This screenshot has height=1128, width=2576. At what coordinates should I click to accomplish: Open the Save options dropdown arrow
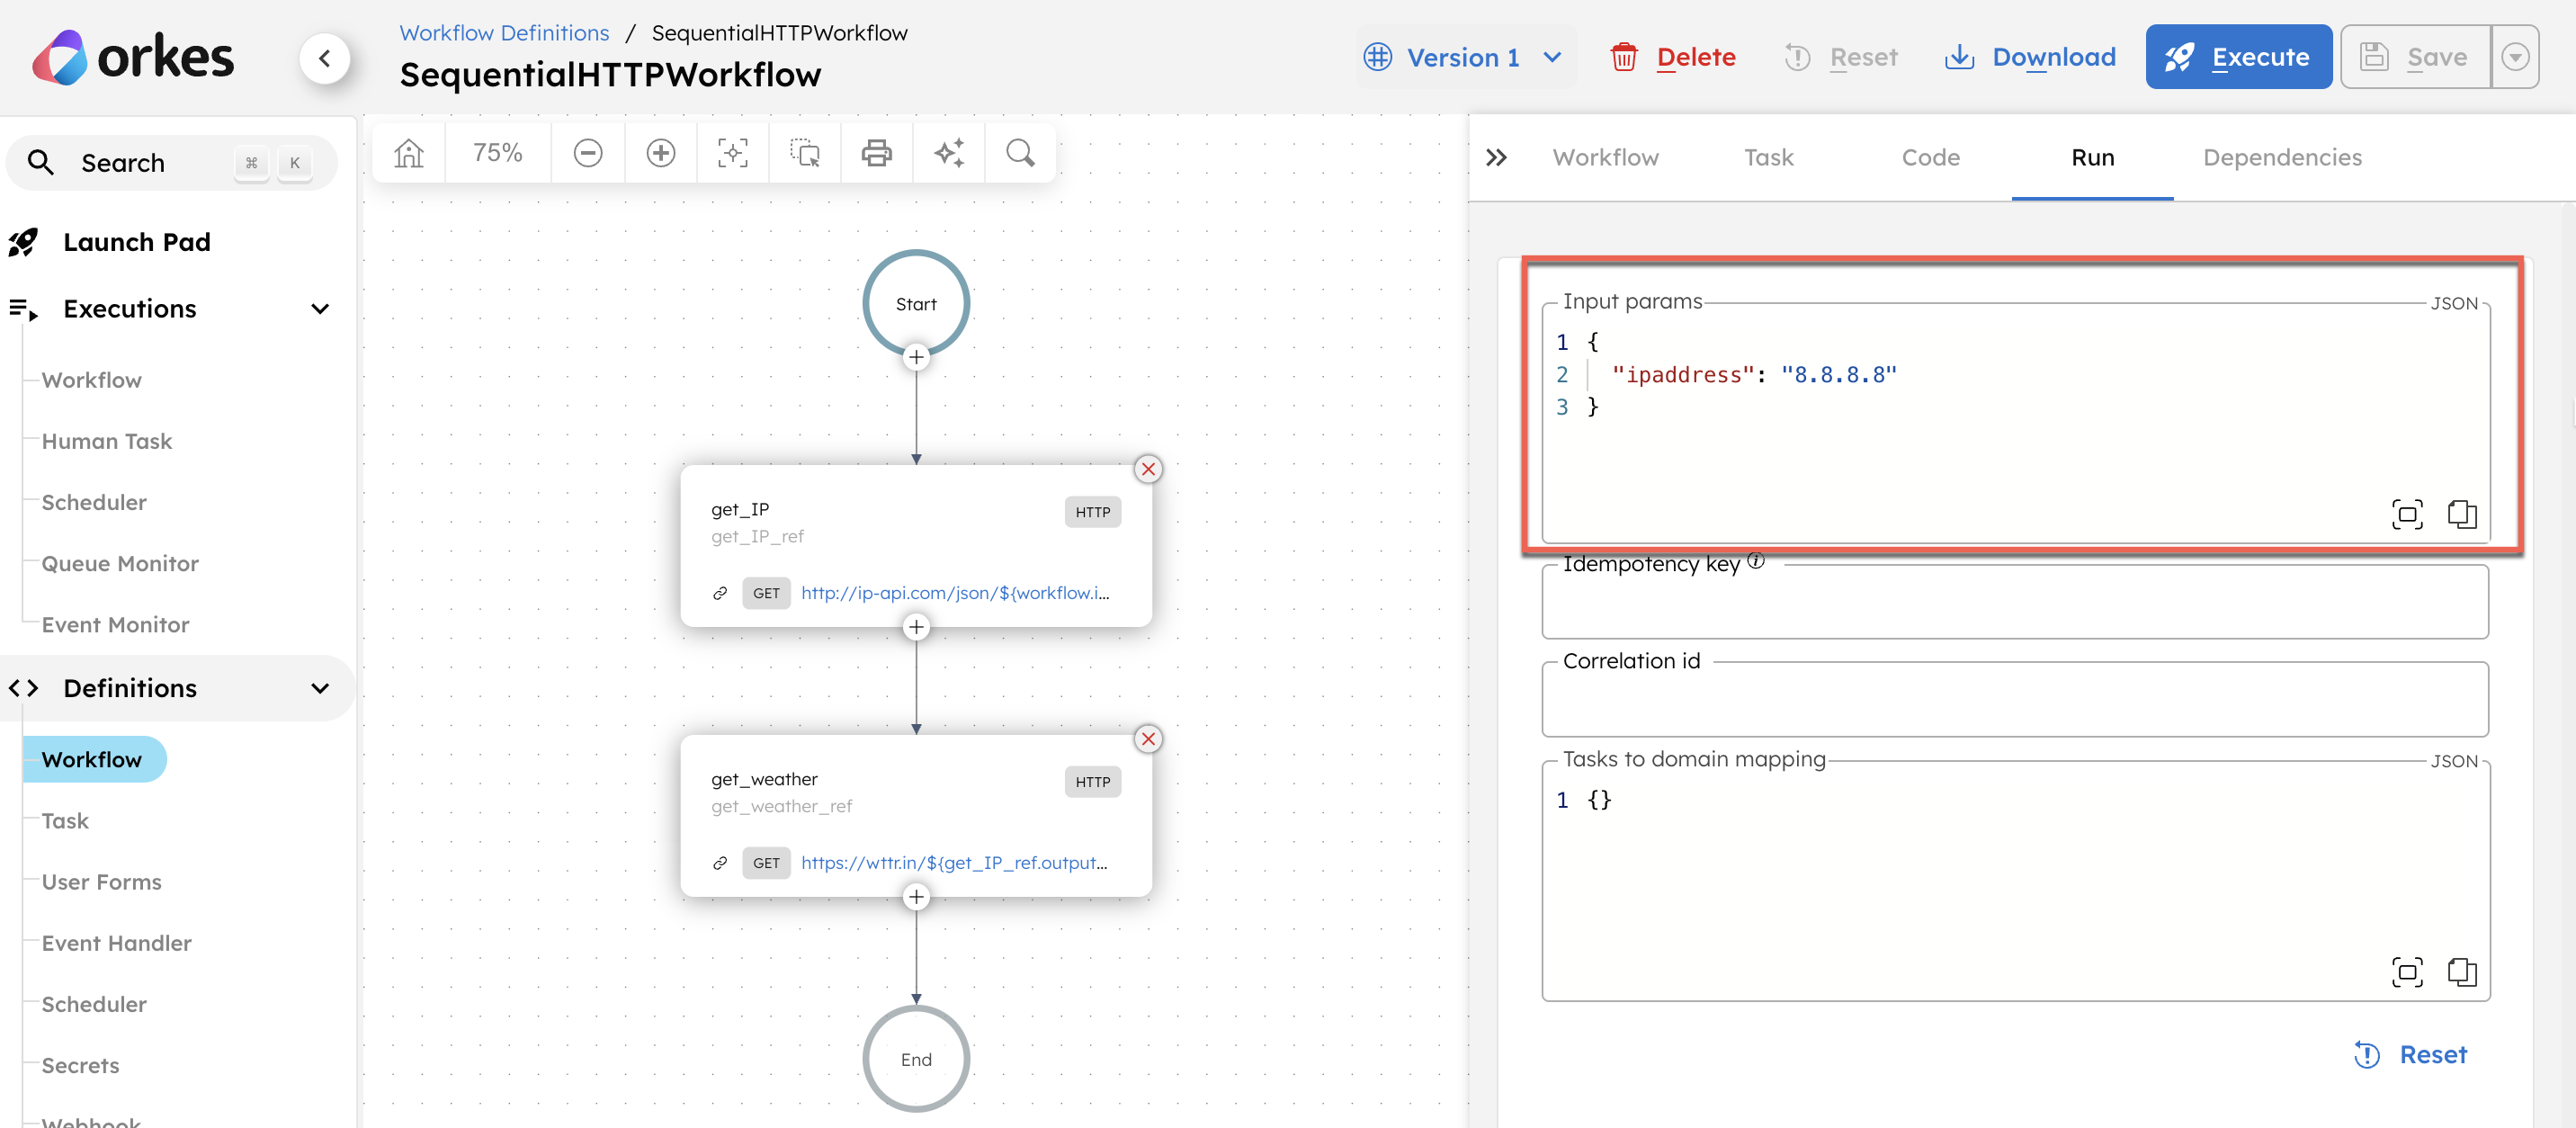2515,57
